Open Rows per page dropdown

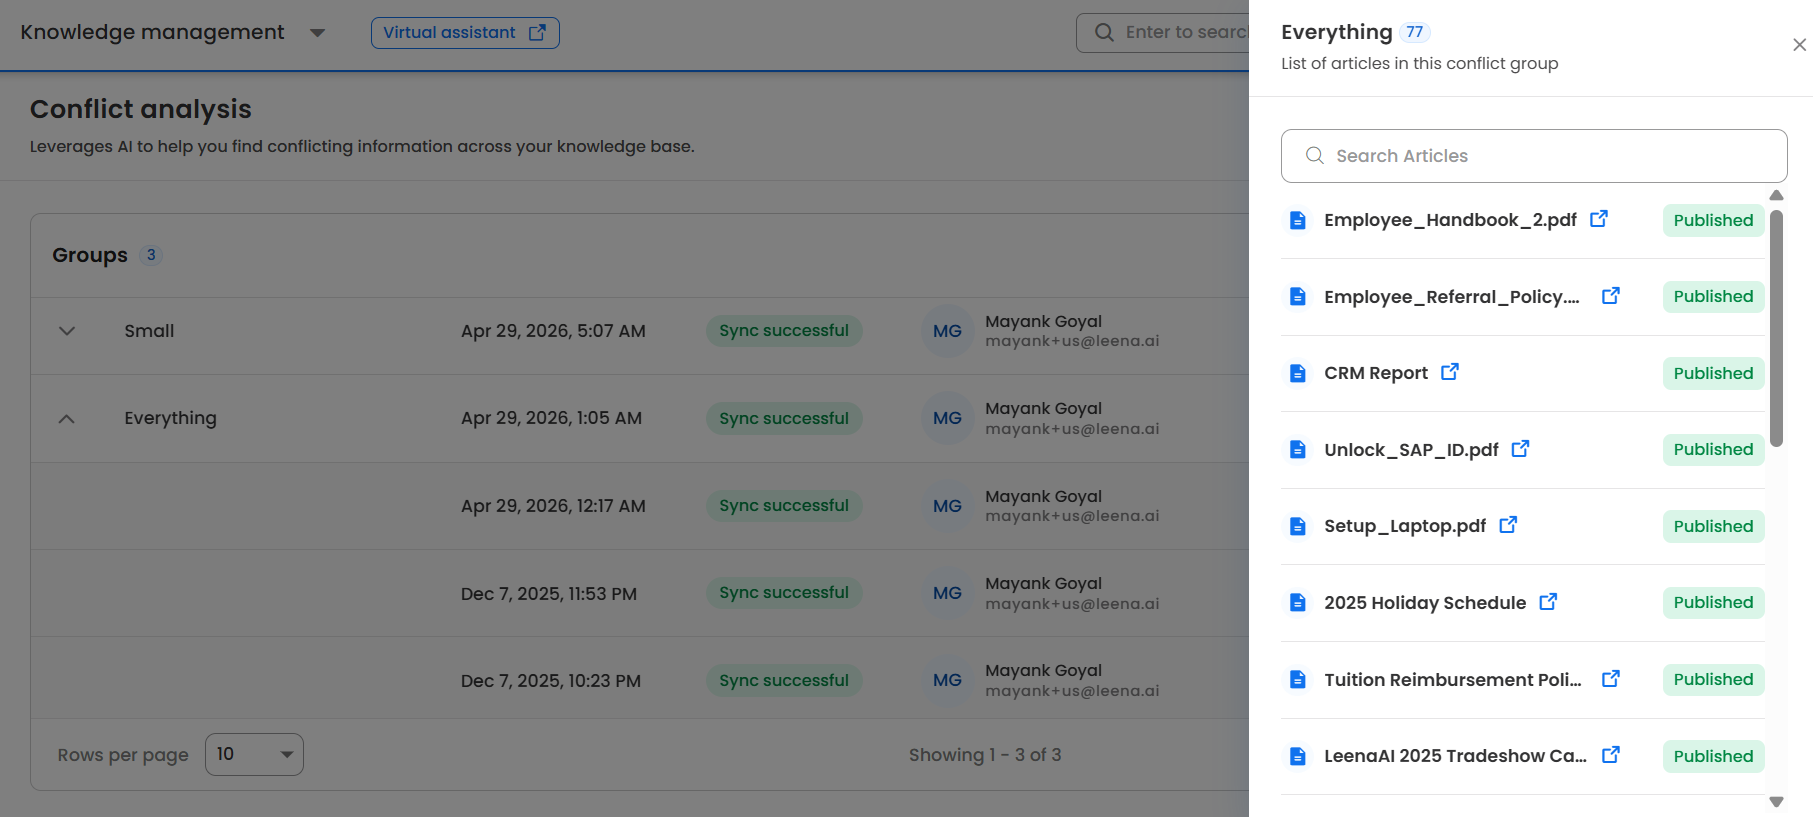pos(254,754)
